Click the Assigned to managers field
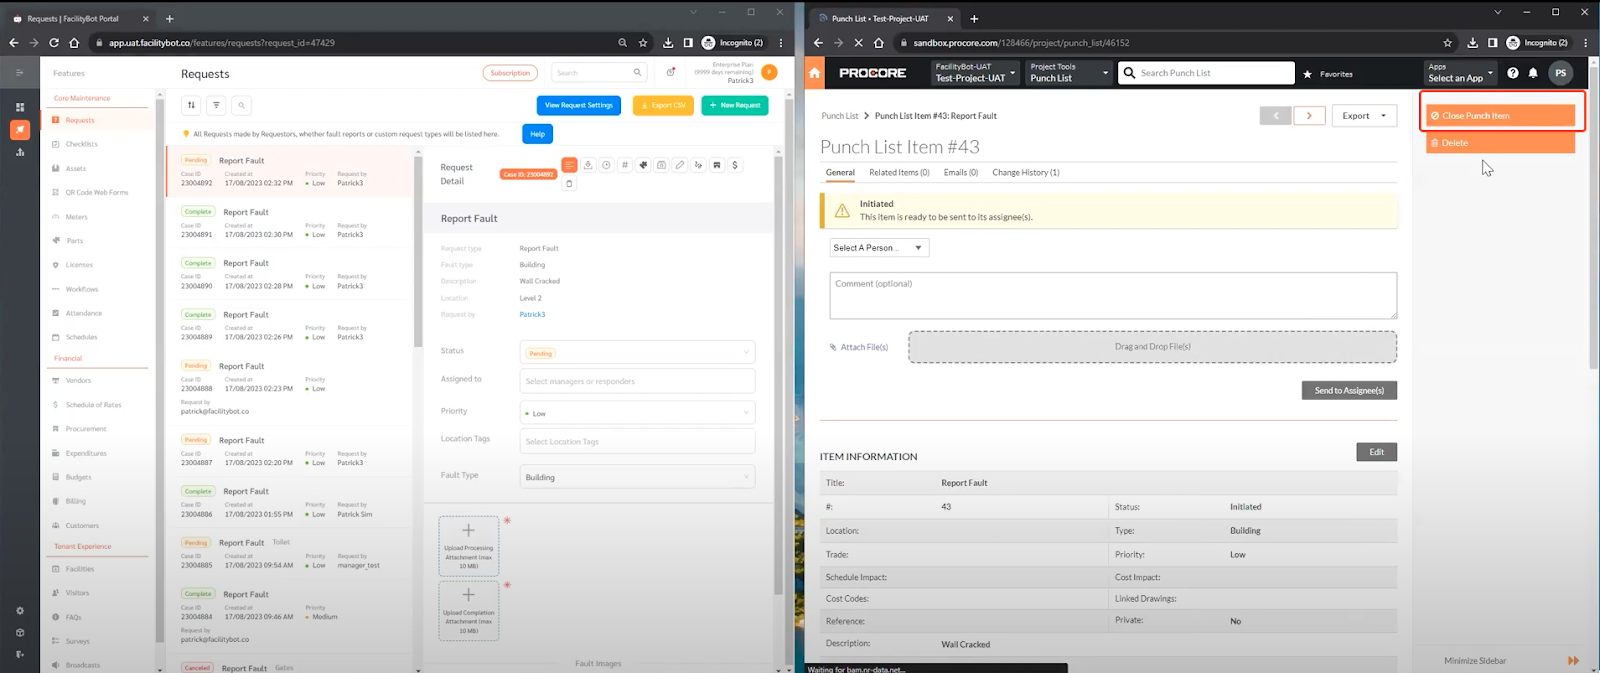The height and width of the screenshot is (673, 1600). click(x=637, y=381)
